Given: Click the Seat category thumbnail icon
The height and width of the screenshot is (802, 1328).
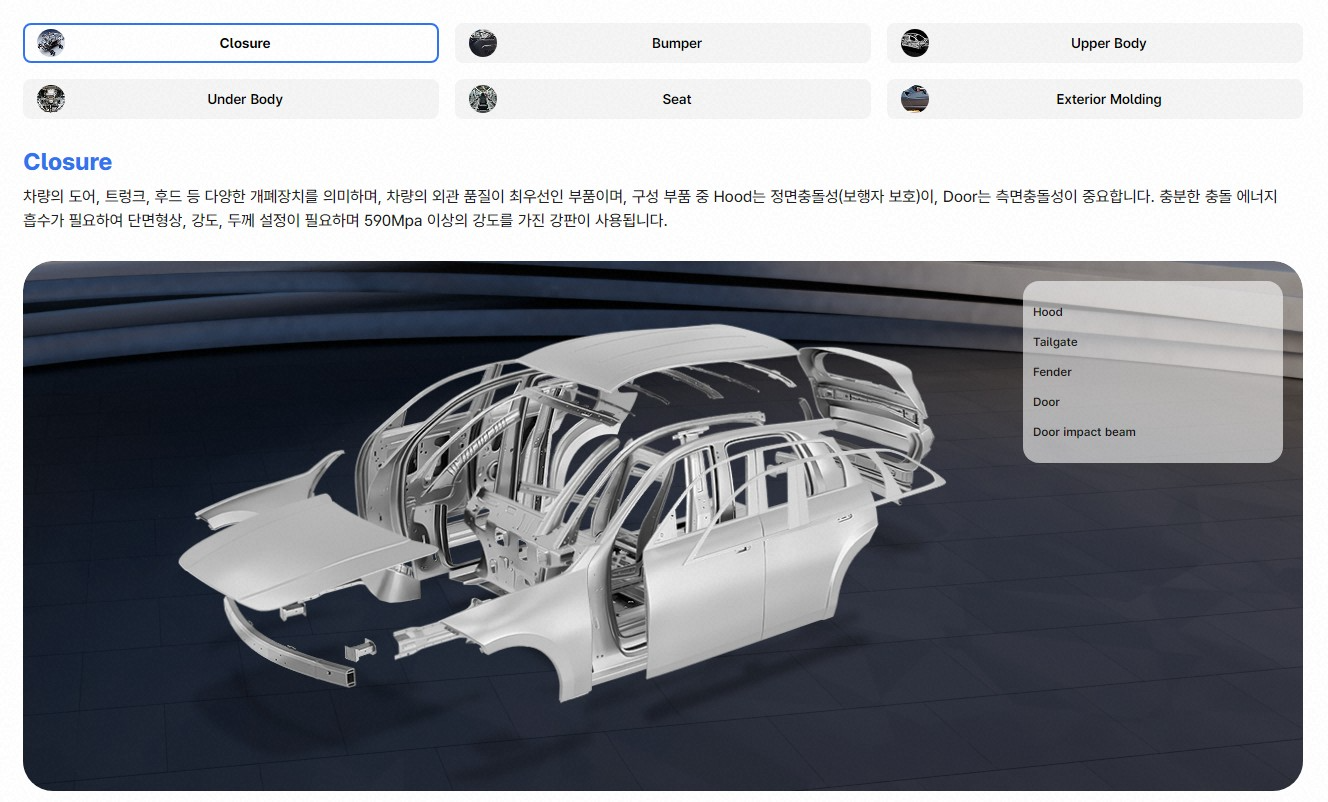Looking at the screenshot, I should tap(482, 99).
